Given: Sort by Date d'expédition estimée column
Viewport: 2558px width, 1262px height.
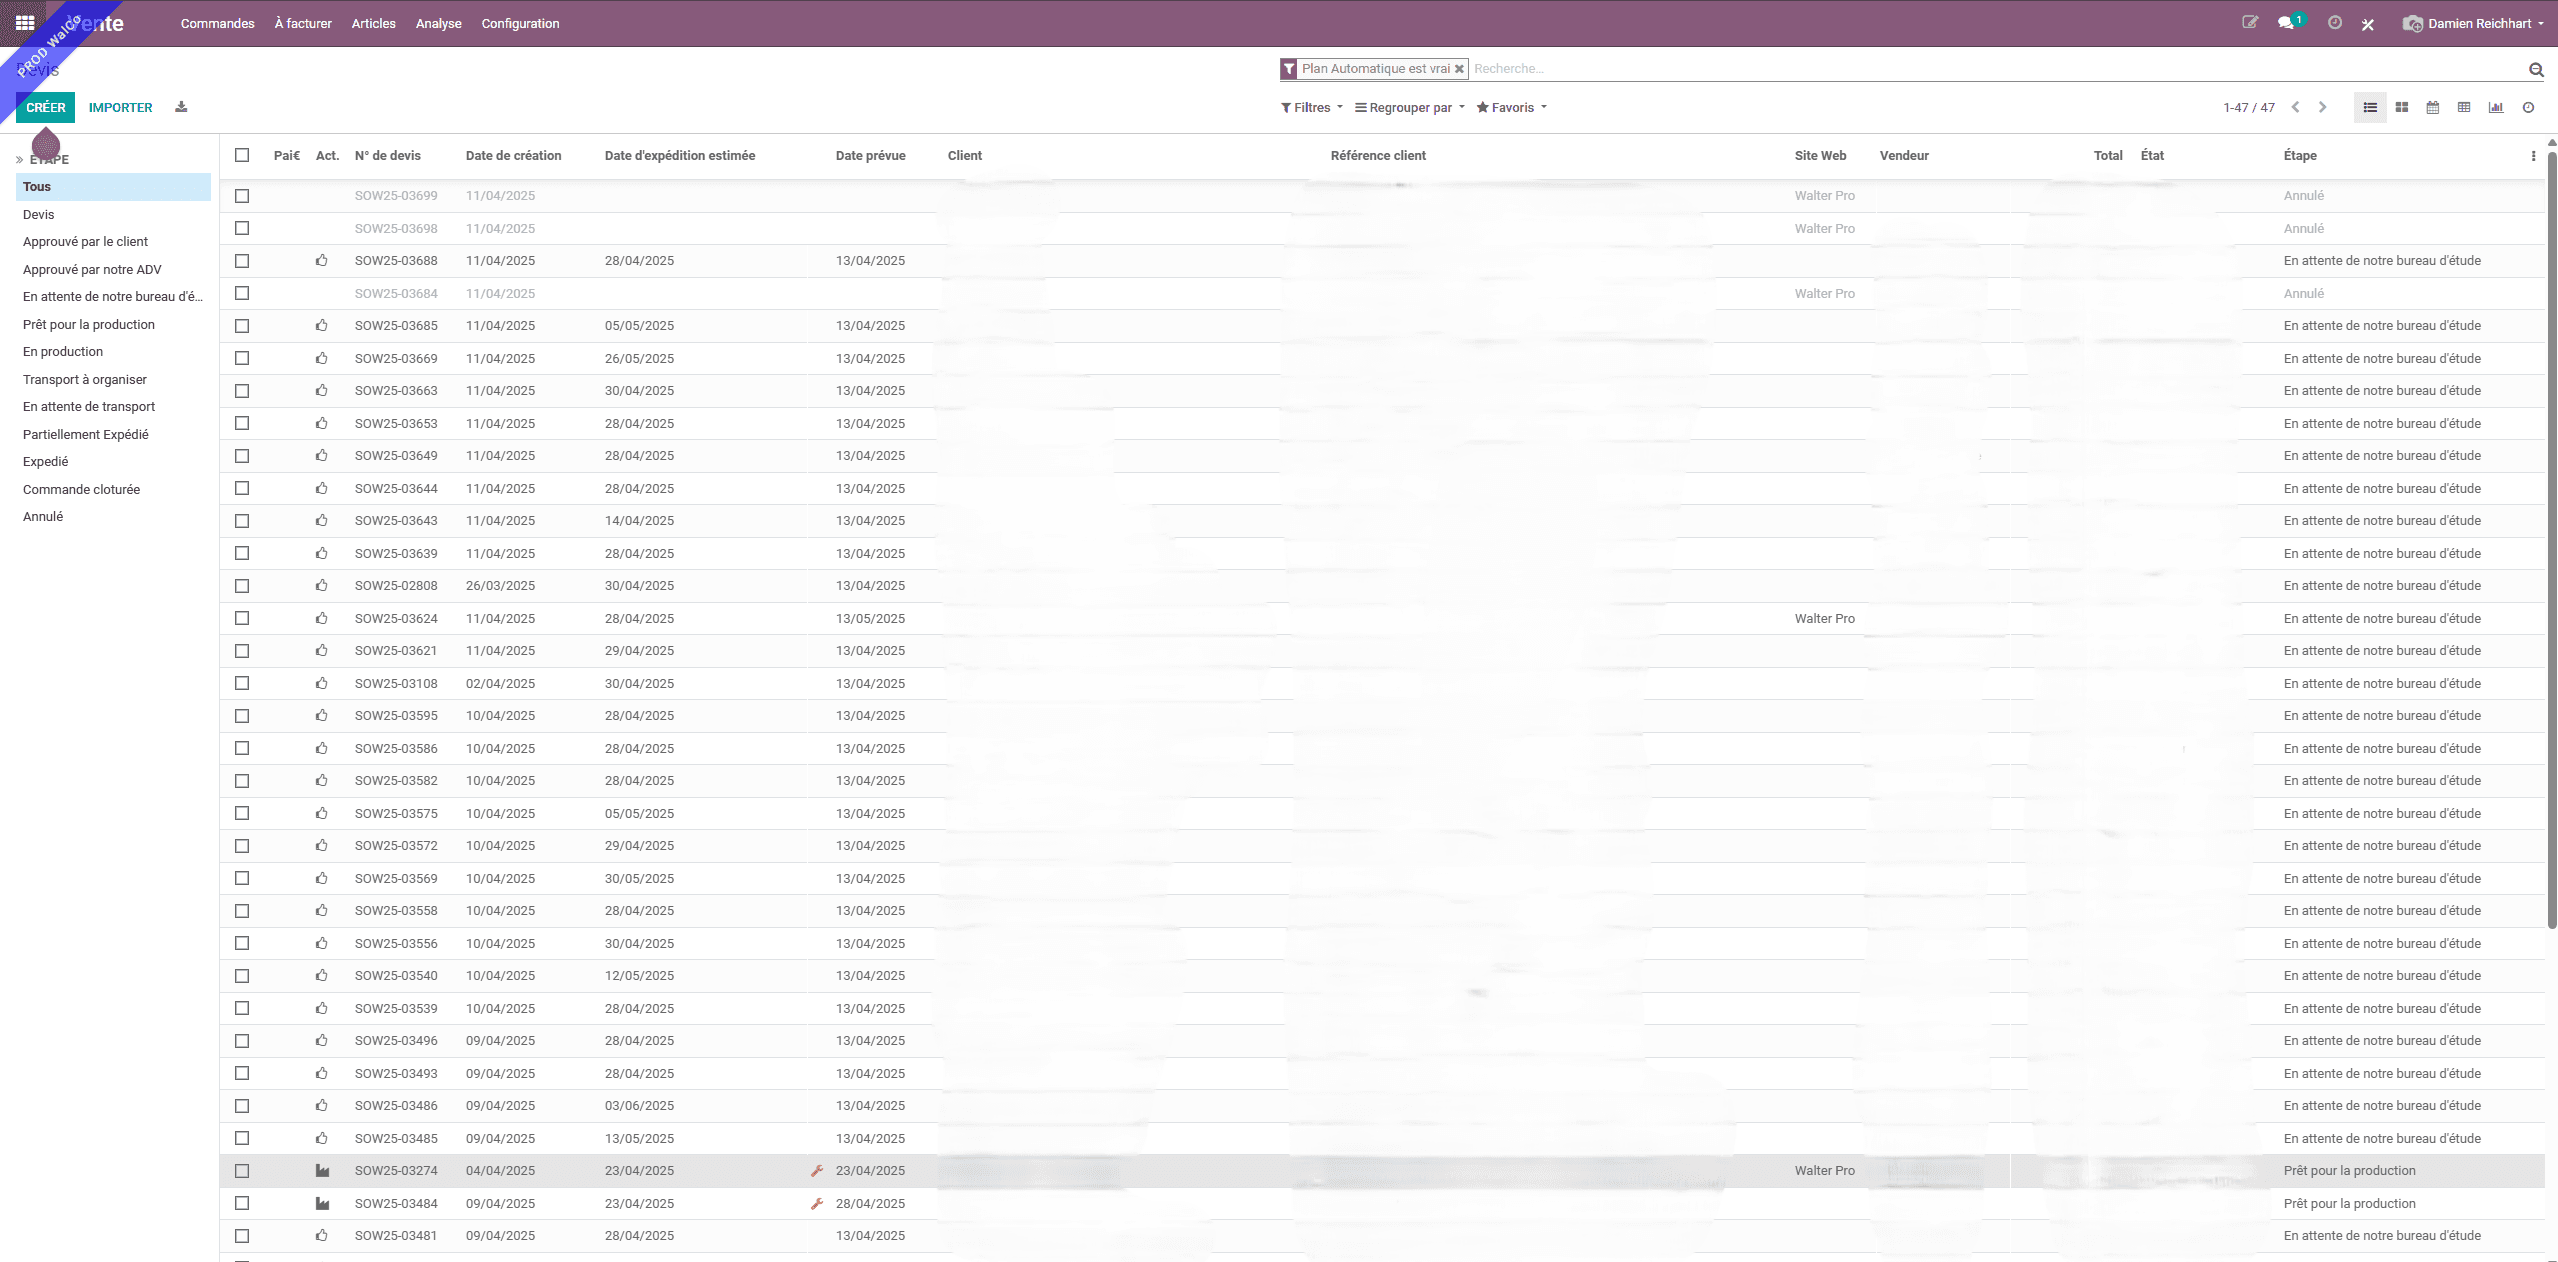Looking at the screenshot, I should click(x=680, y=155).
